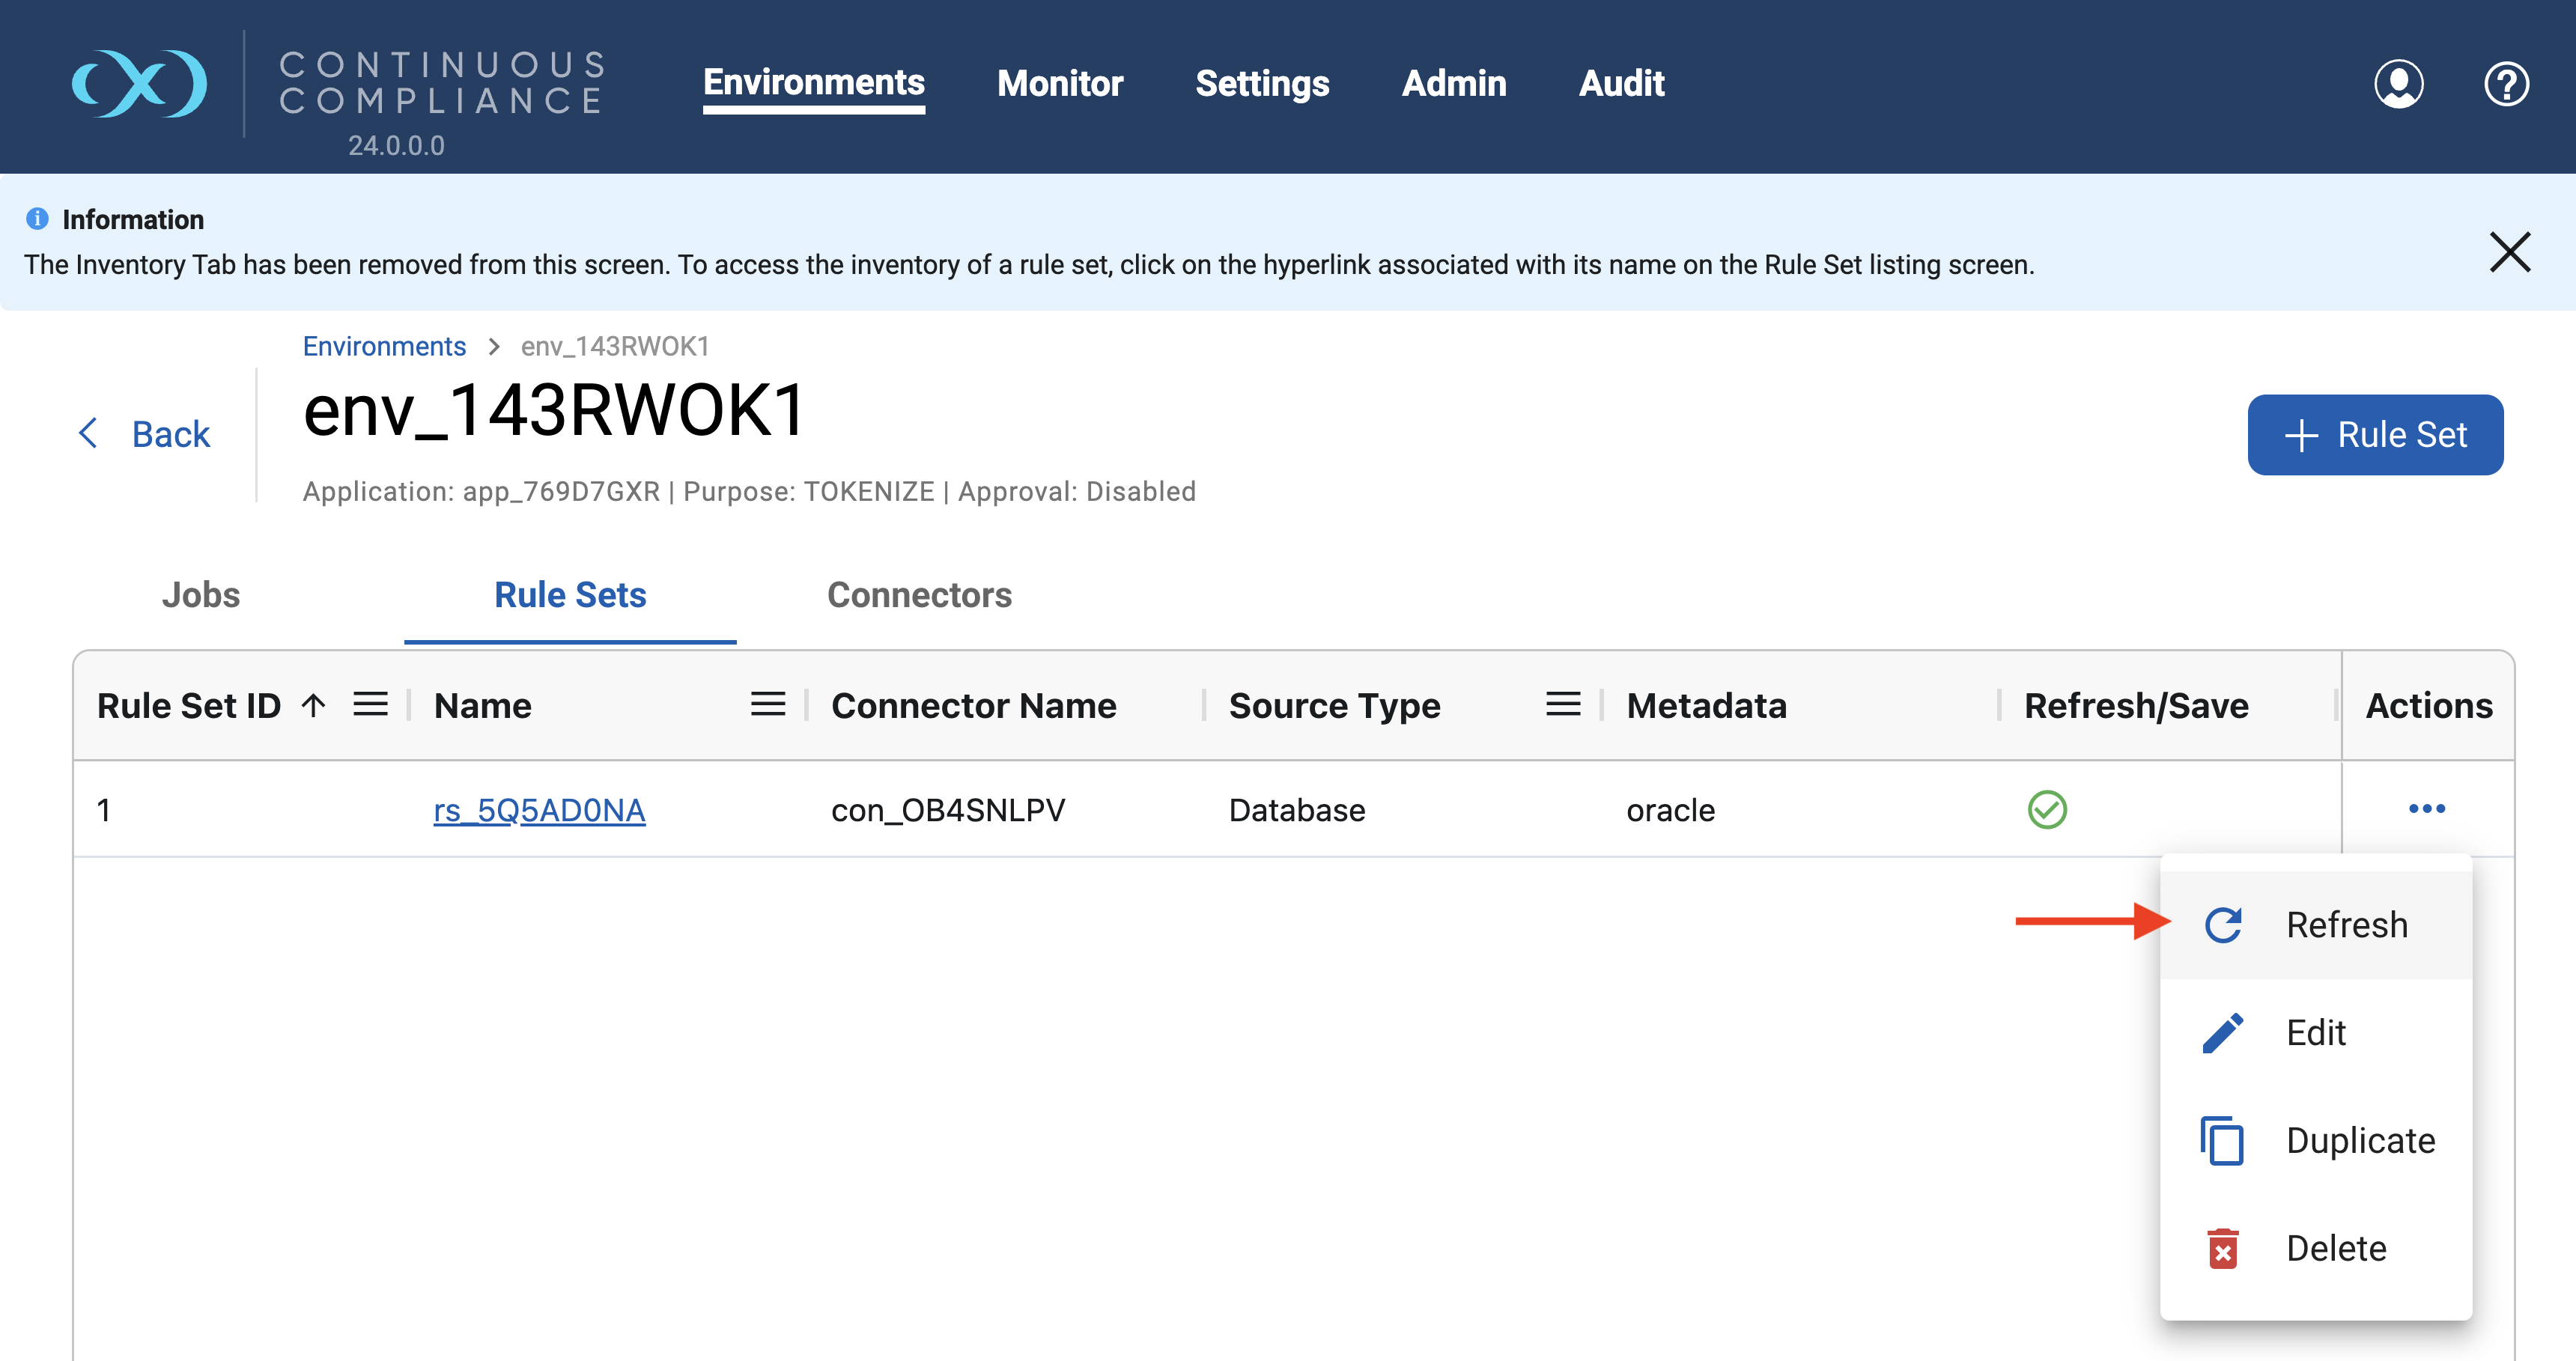This screenshot has height=1361, width=2576.
Task: Click the Continuous Compliance logo
Action: point(140,84)
